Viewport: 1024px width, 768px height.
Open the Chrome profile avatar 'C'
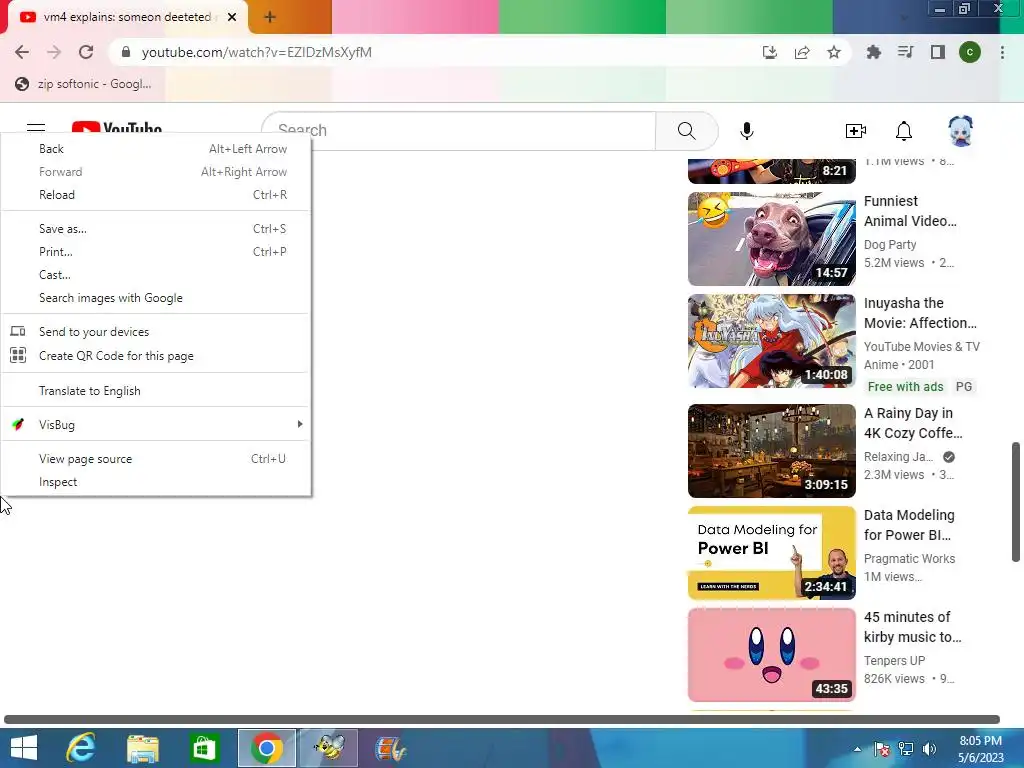(970, 52)
